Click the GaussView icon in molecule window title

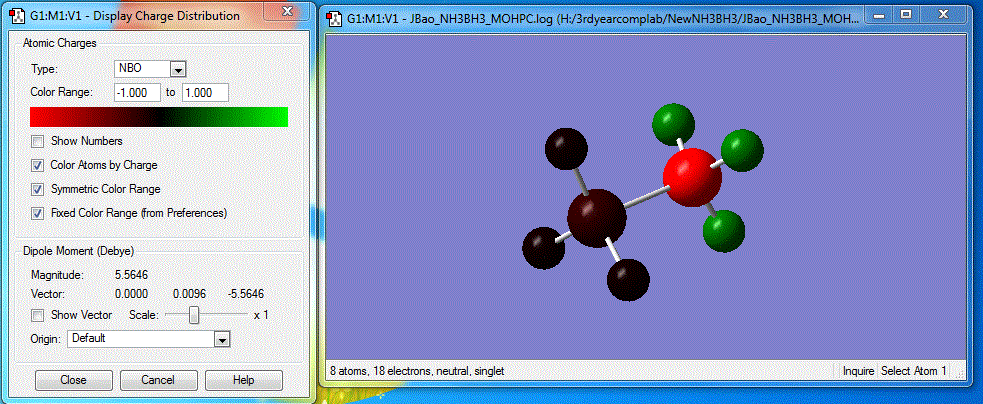pyautogui.click(x=336, y=19)
